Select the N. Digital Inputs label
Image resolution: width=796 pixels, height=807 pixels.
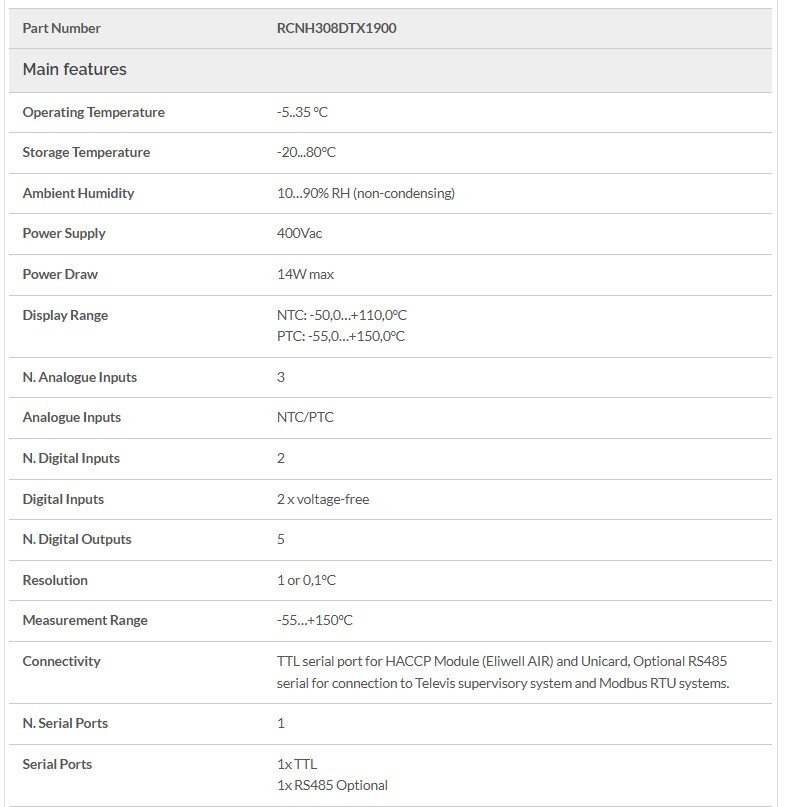point(71,458)
